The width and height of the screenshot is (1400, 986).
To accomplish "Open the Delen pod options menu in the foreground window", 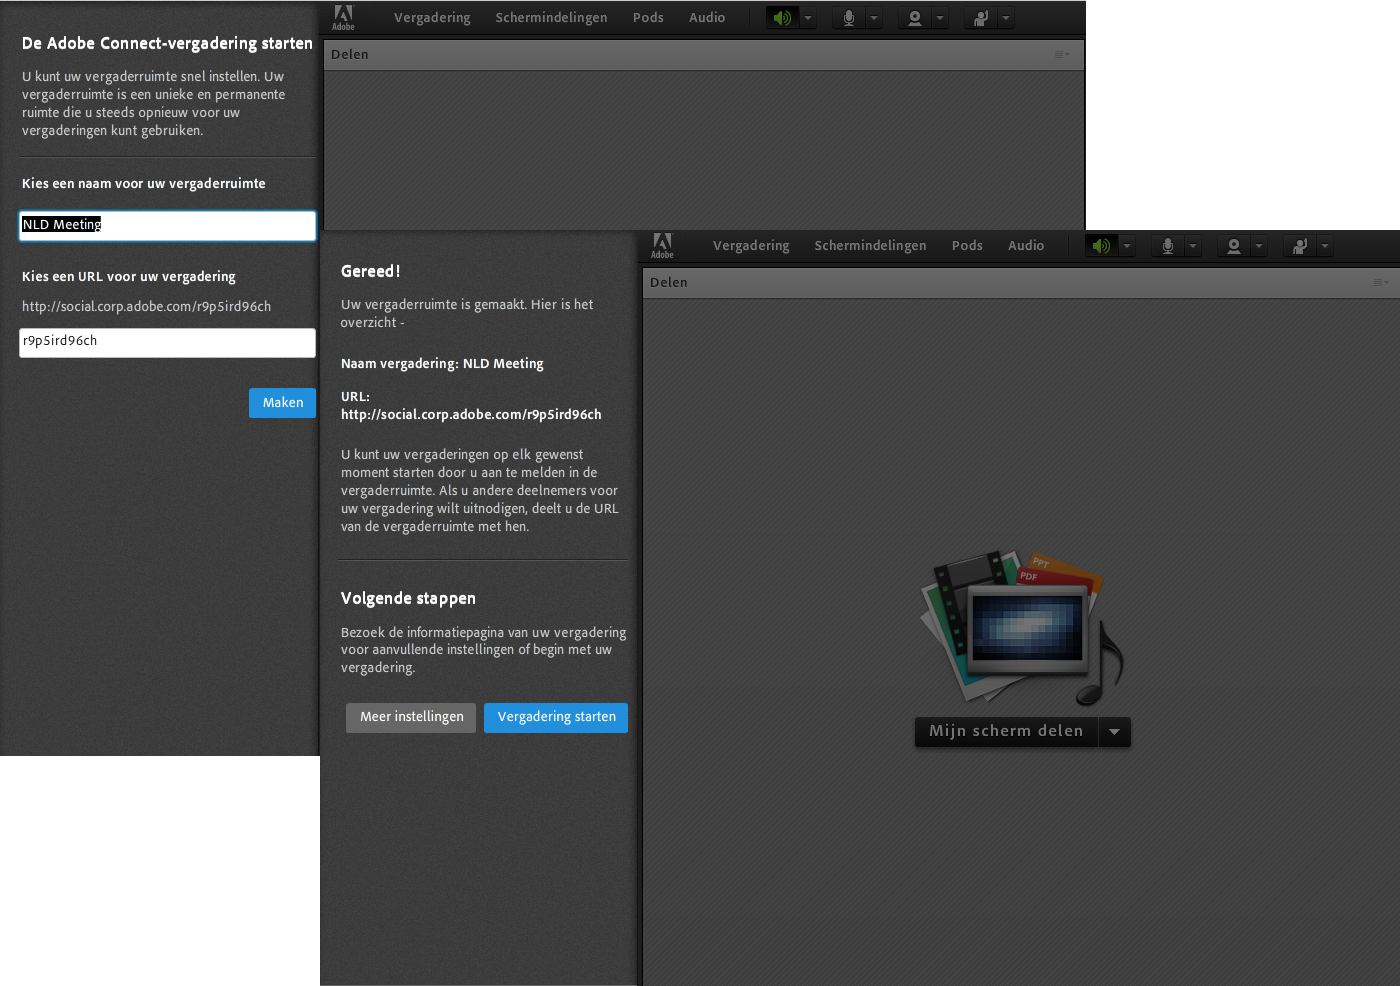I will tap(1381, 282).
